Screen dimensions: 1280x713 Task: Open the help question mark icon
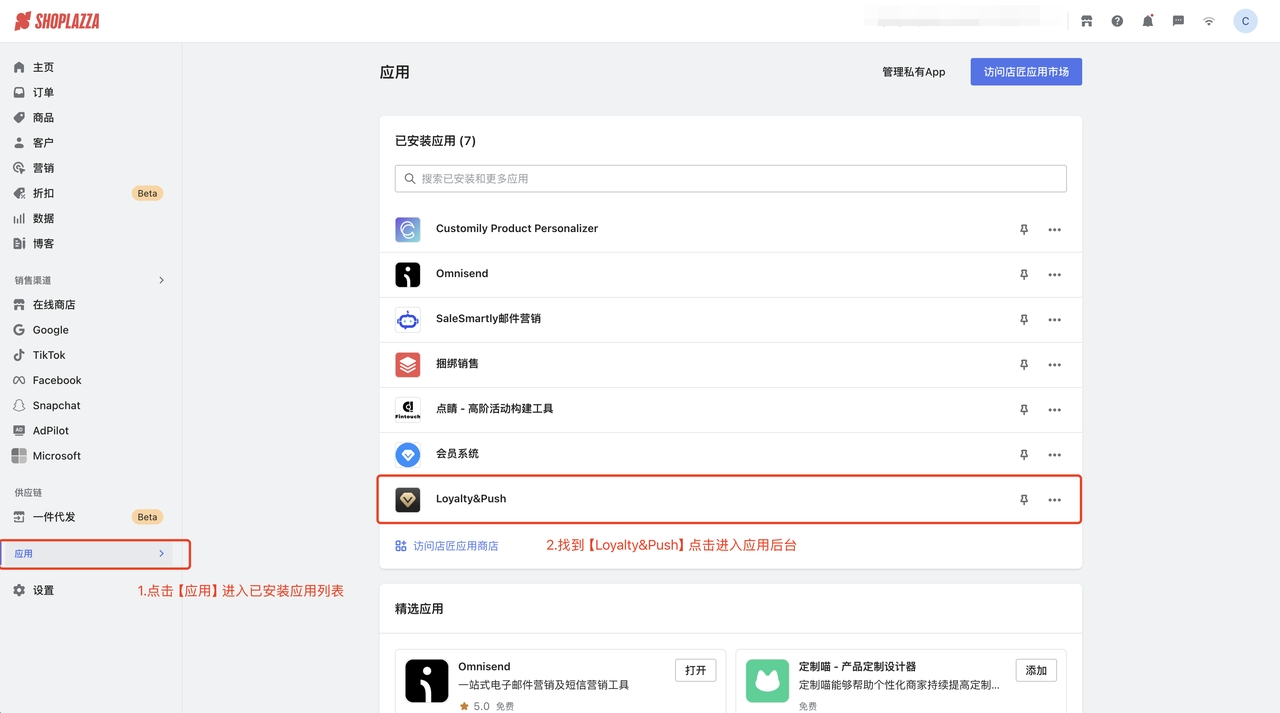point(1117,21)
